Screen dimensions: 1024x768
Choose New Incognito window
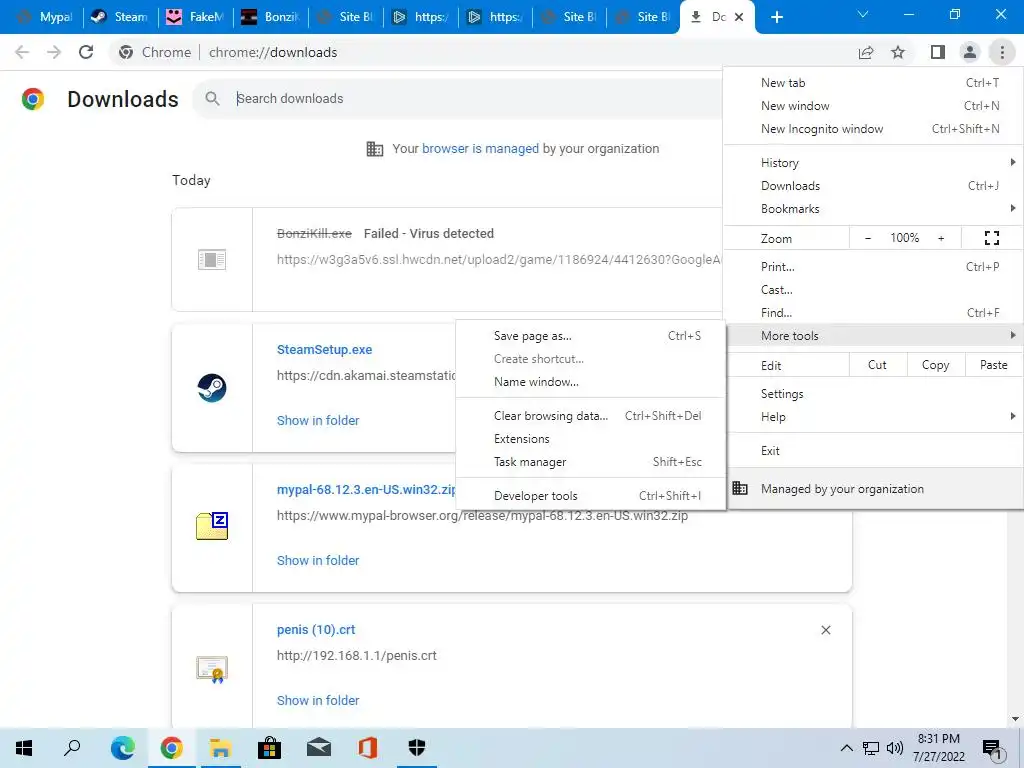pyautogui.click(x=873, y=129)
